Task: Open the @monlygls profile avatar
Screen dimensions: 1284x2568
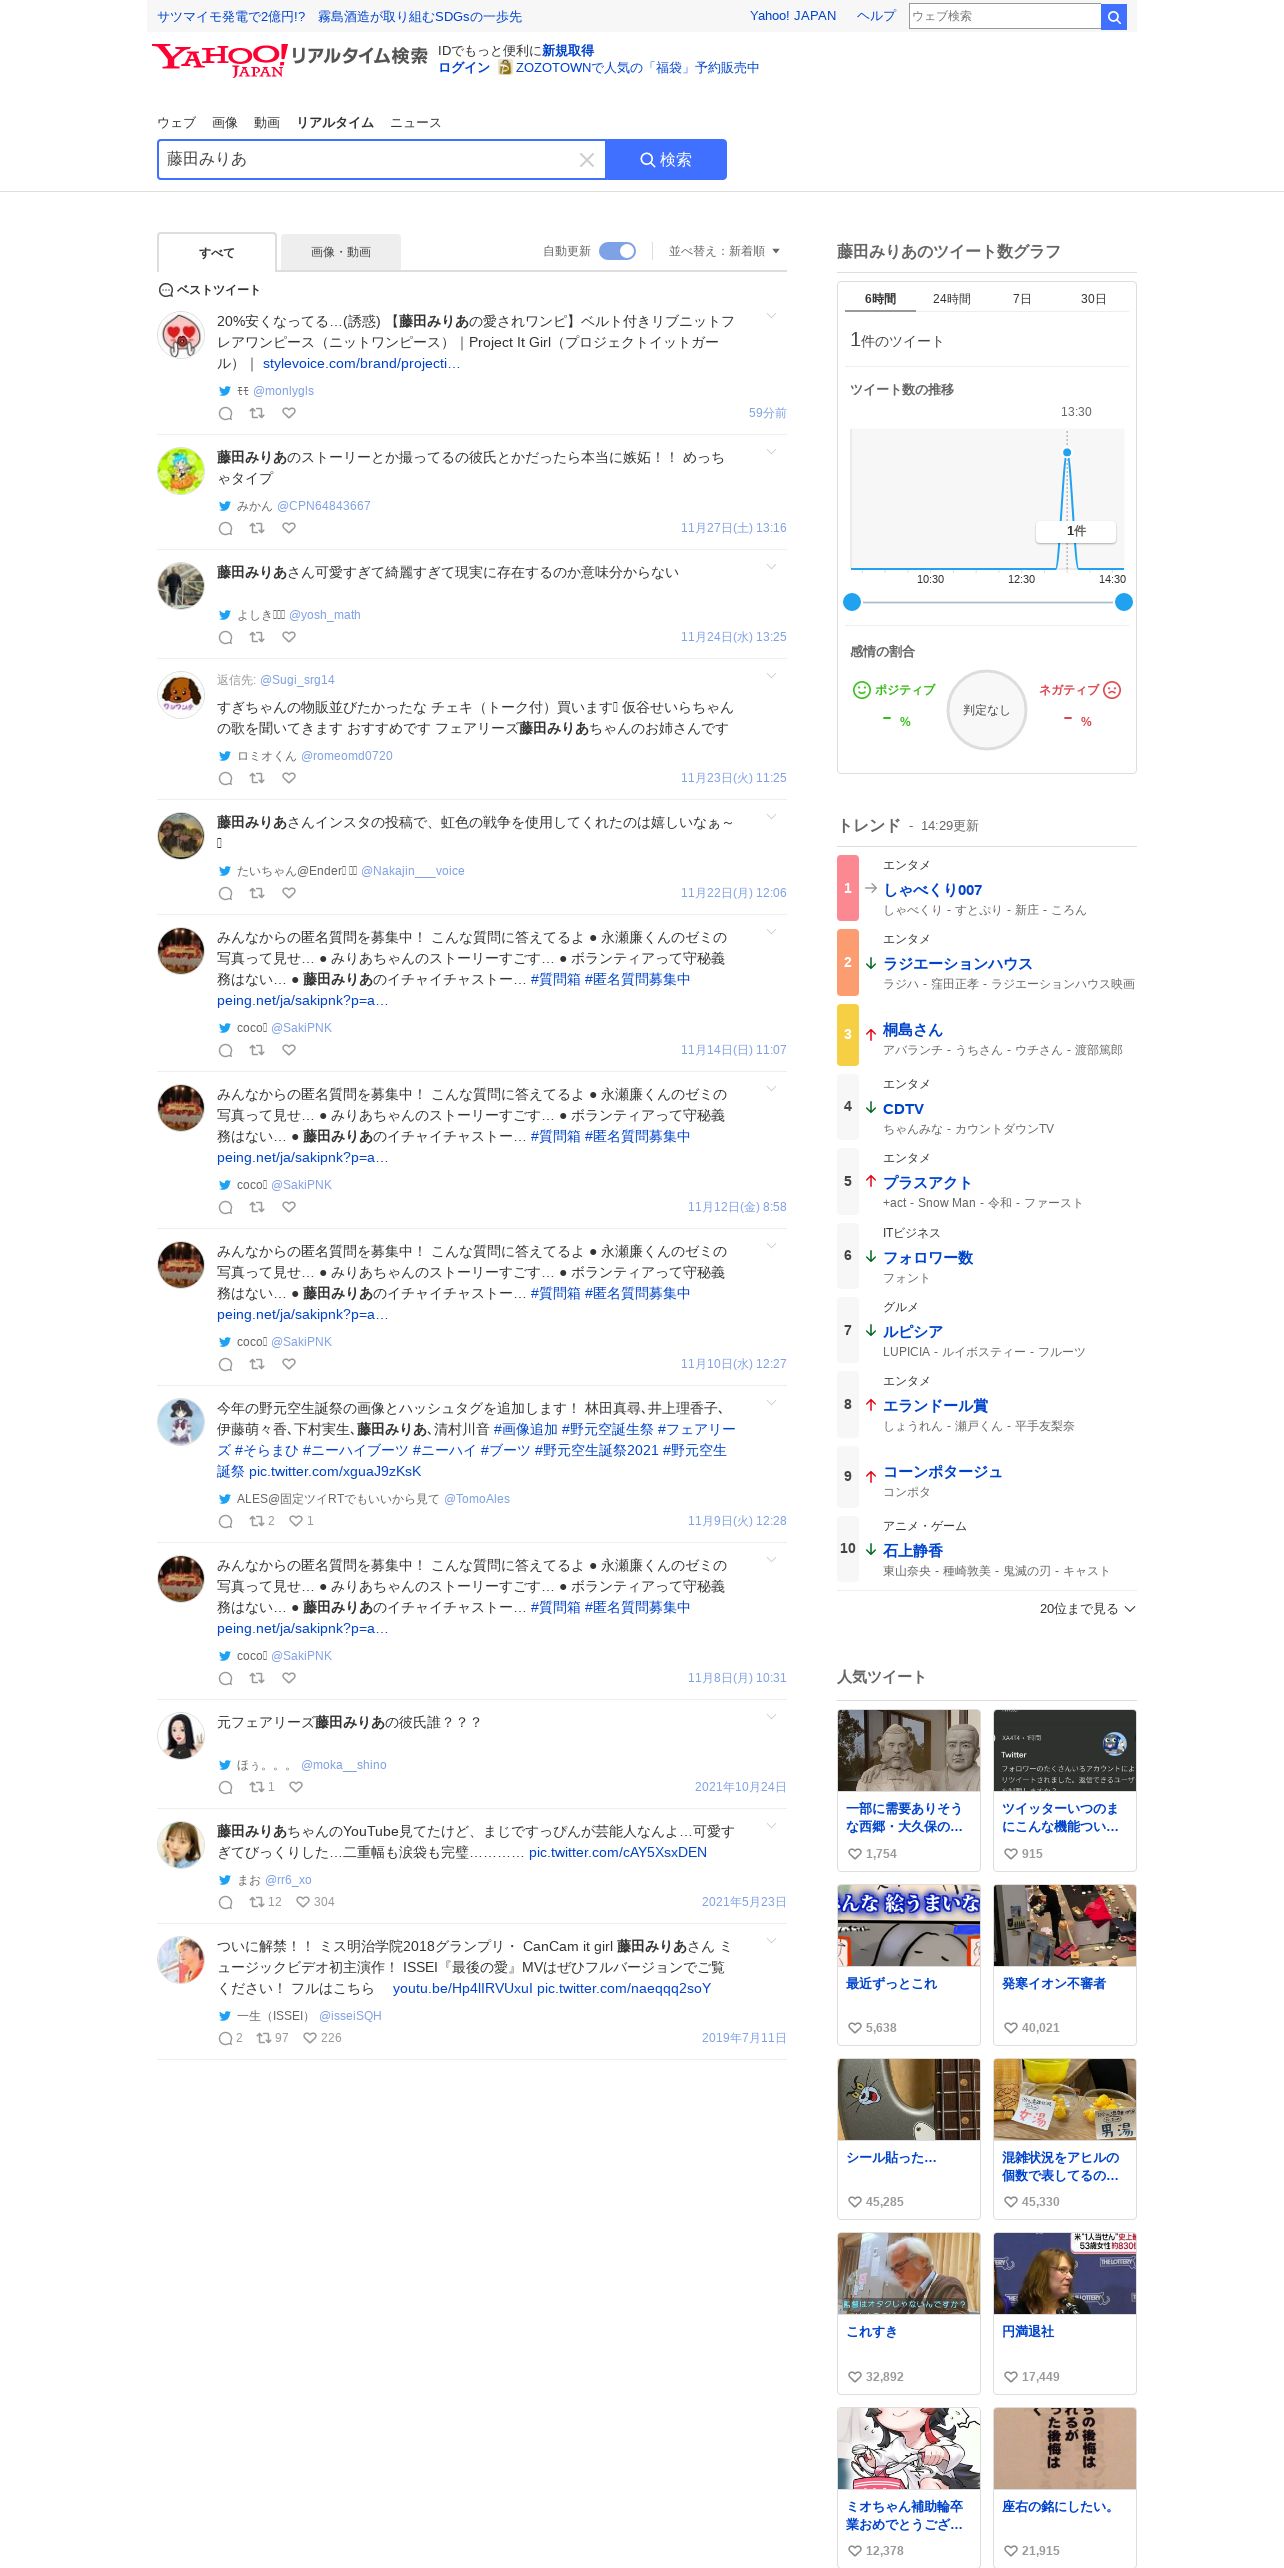Action: pyautogui.click(x=181, y=335)
